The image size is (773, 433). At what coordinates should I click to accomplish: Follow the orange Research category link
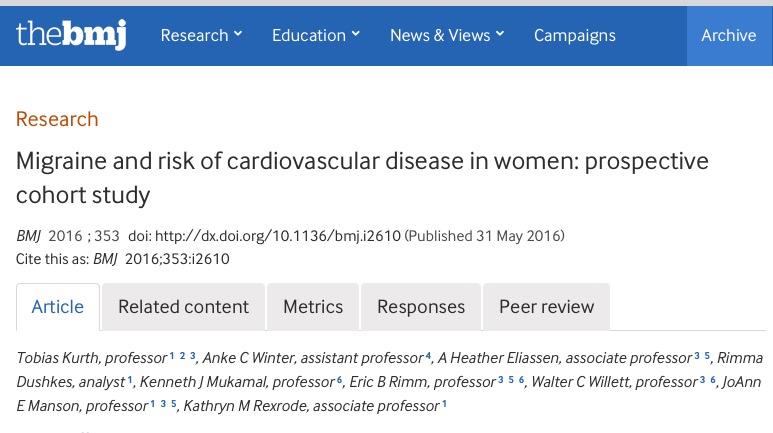[x=57, y=119]
